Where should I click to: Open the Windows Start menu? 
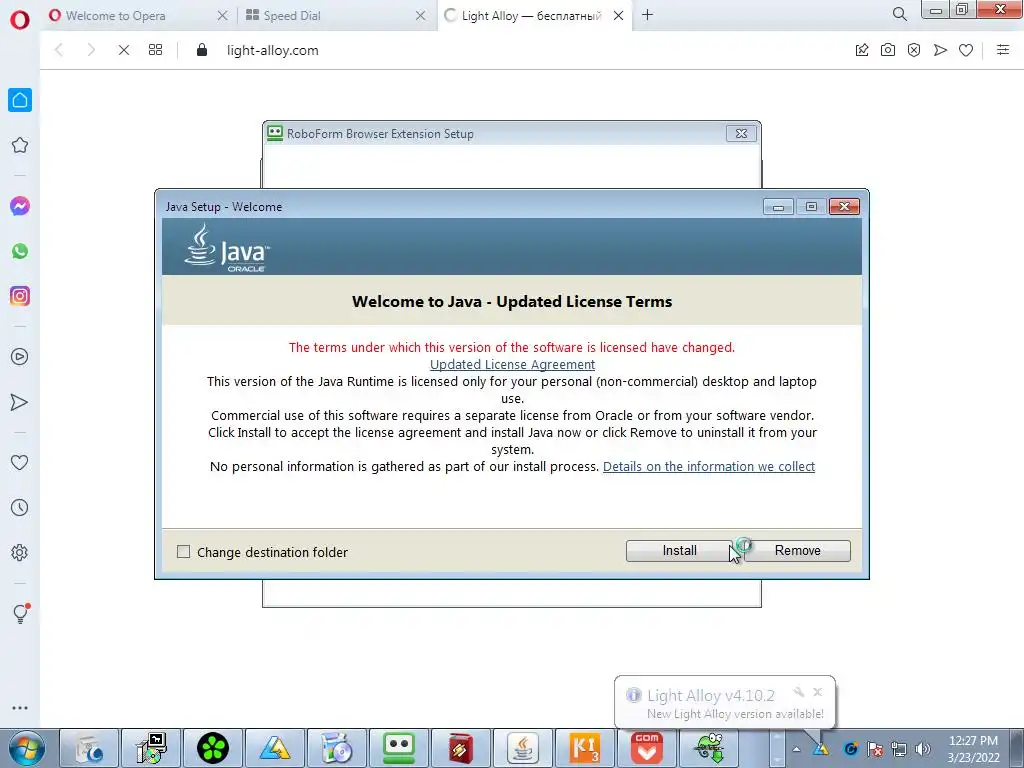[26, 748]
